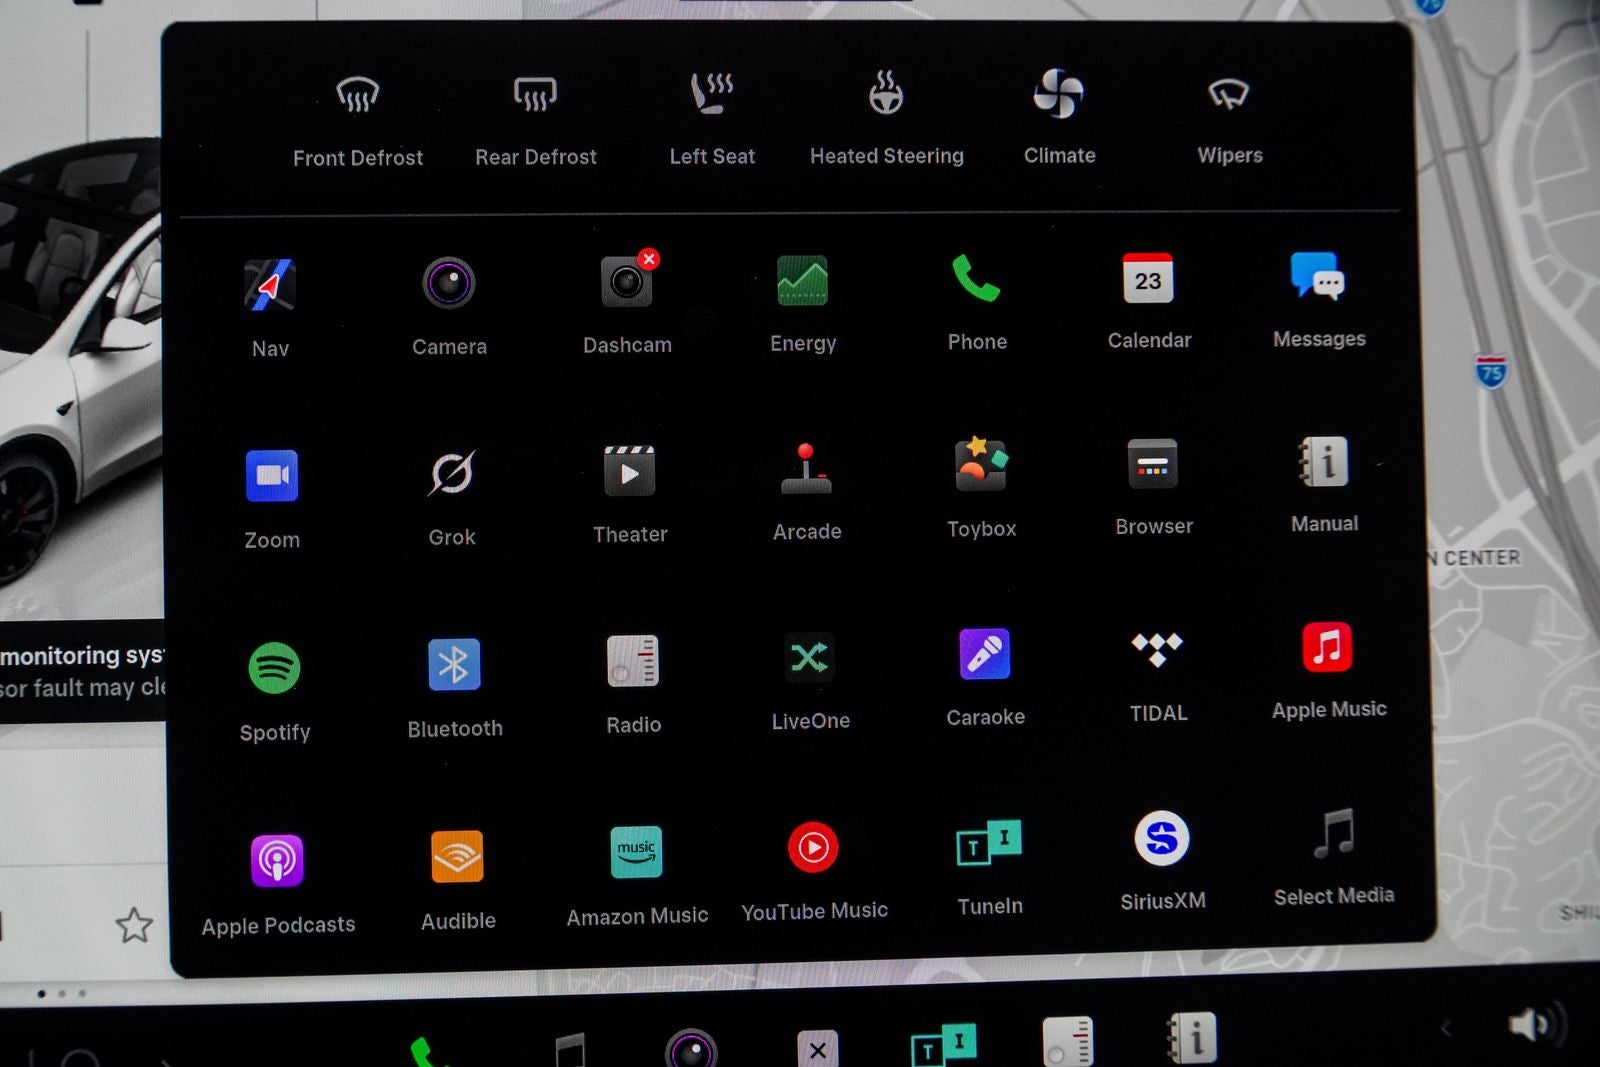The width and height of the screenshot is (1600, 1067).
Task: Open the Select Media option
Action: (1333, 833)
